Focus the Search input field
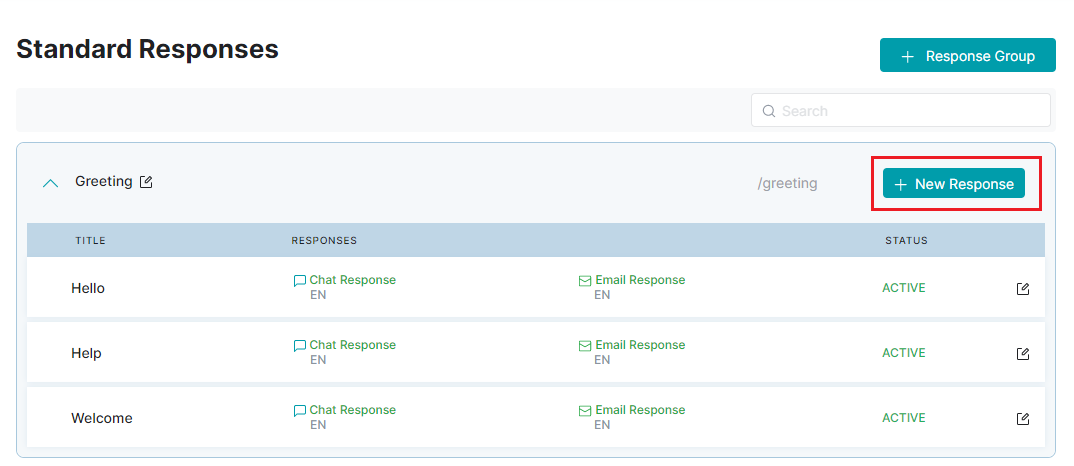The width and height of the screenshot is (1074, 466). 901,110
